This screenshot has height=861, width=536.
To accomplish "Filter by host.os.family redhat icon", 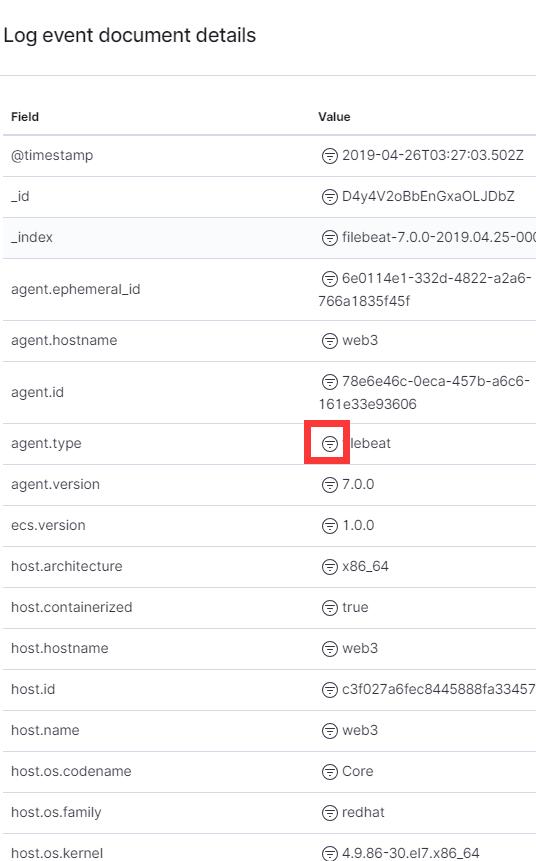I will pos(330,813).
